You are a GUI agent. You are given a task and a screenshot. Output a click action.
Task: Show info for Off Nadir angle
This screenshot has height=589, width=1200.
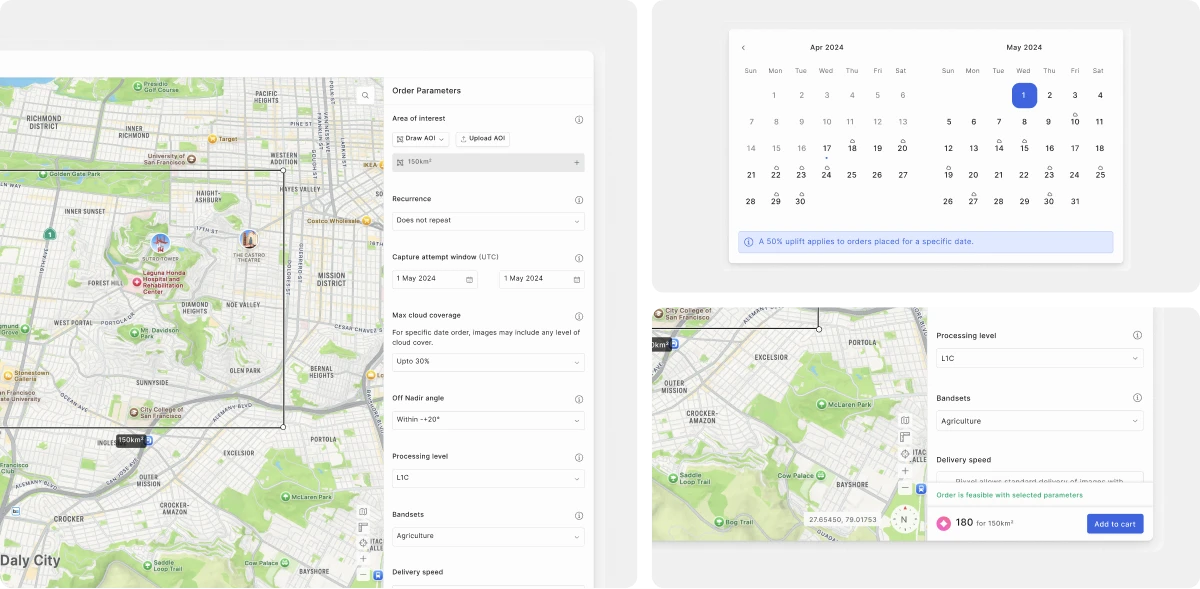[x=579, y=398]
